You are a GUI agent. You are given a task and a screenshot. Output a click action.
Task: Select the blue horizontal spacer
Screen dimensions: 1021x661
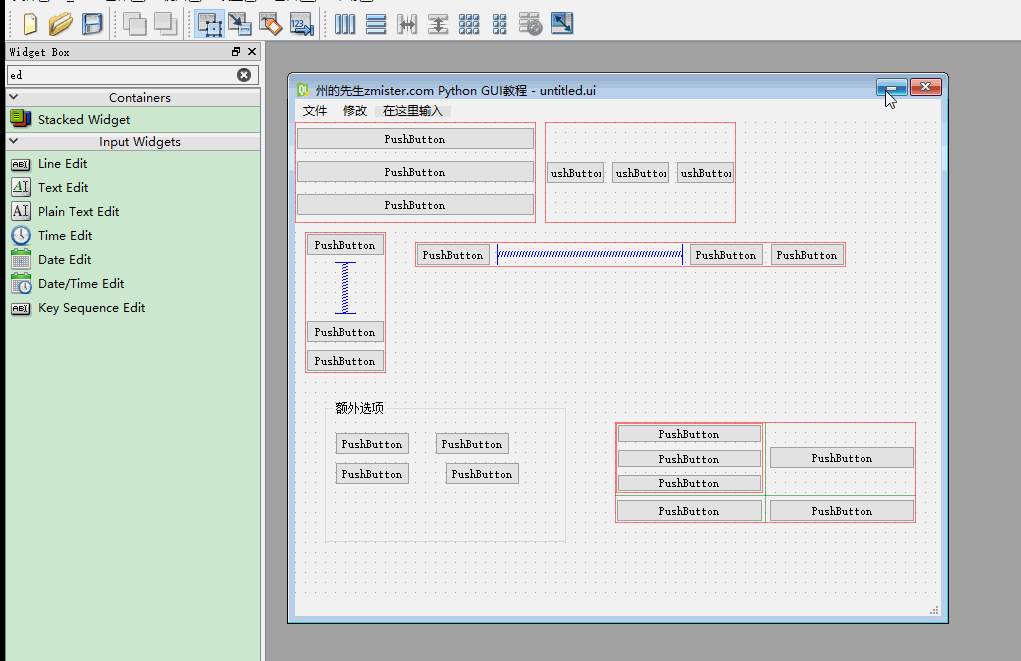pyautogui.click(x=590, y=255)
